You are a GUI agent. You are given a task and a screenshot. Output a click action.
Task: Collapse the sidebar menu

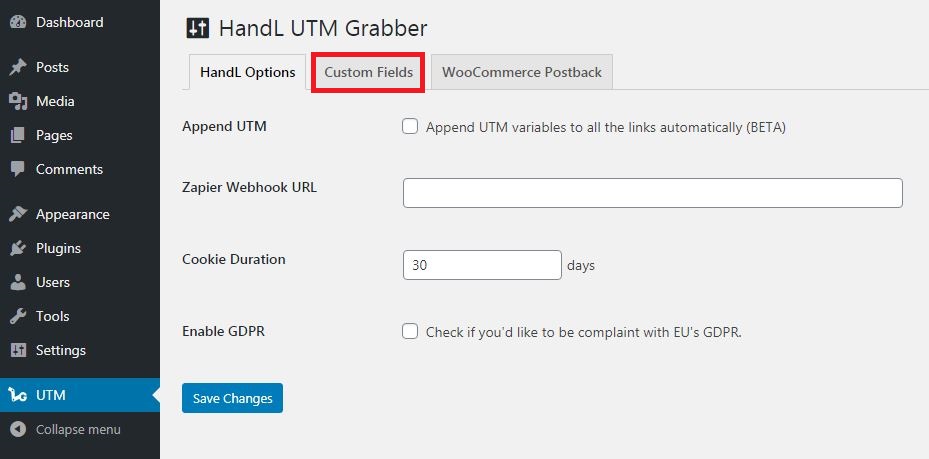[66, 429]
